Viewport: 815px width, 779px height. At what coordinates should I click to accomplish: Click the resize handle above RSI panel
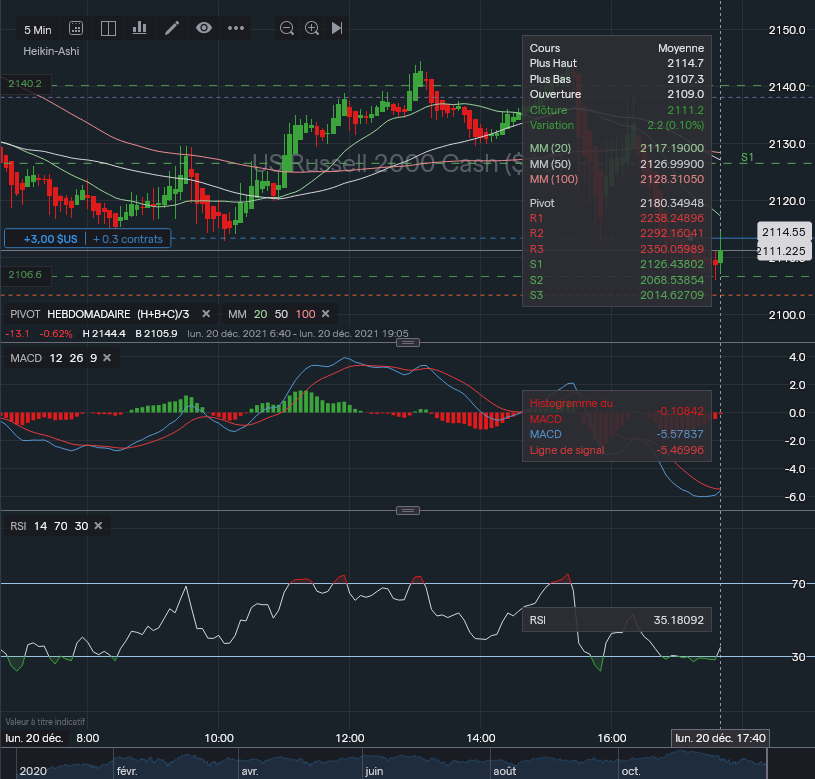(x=407, y=510)
